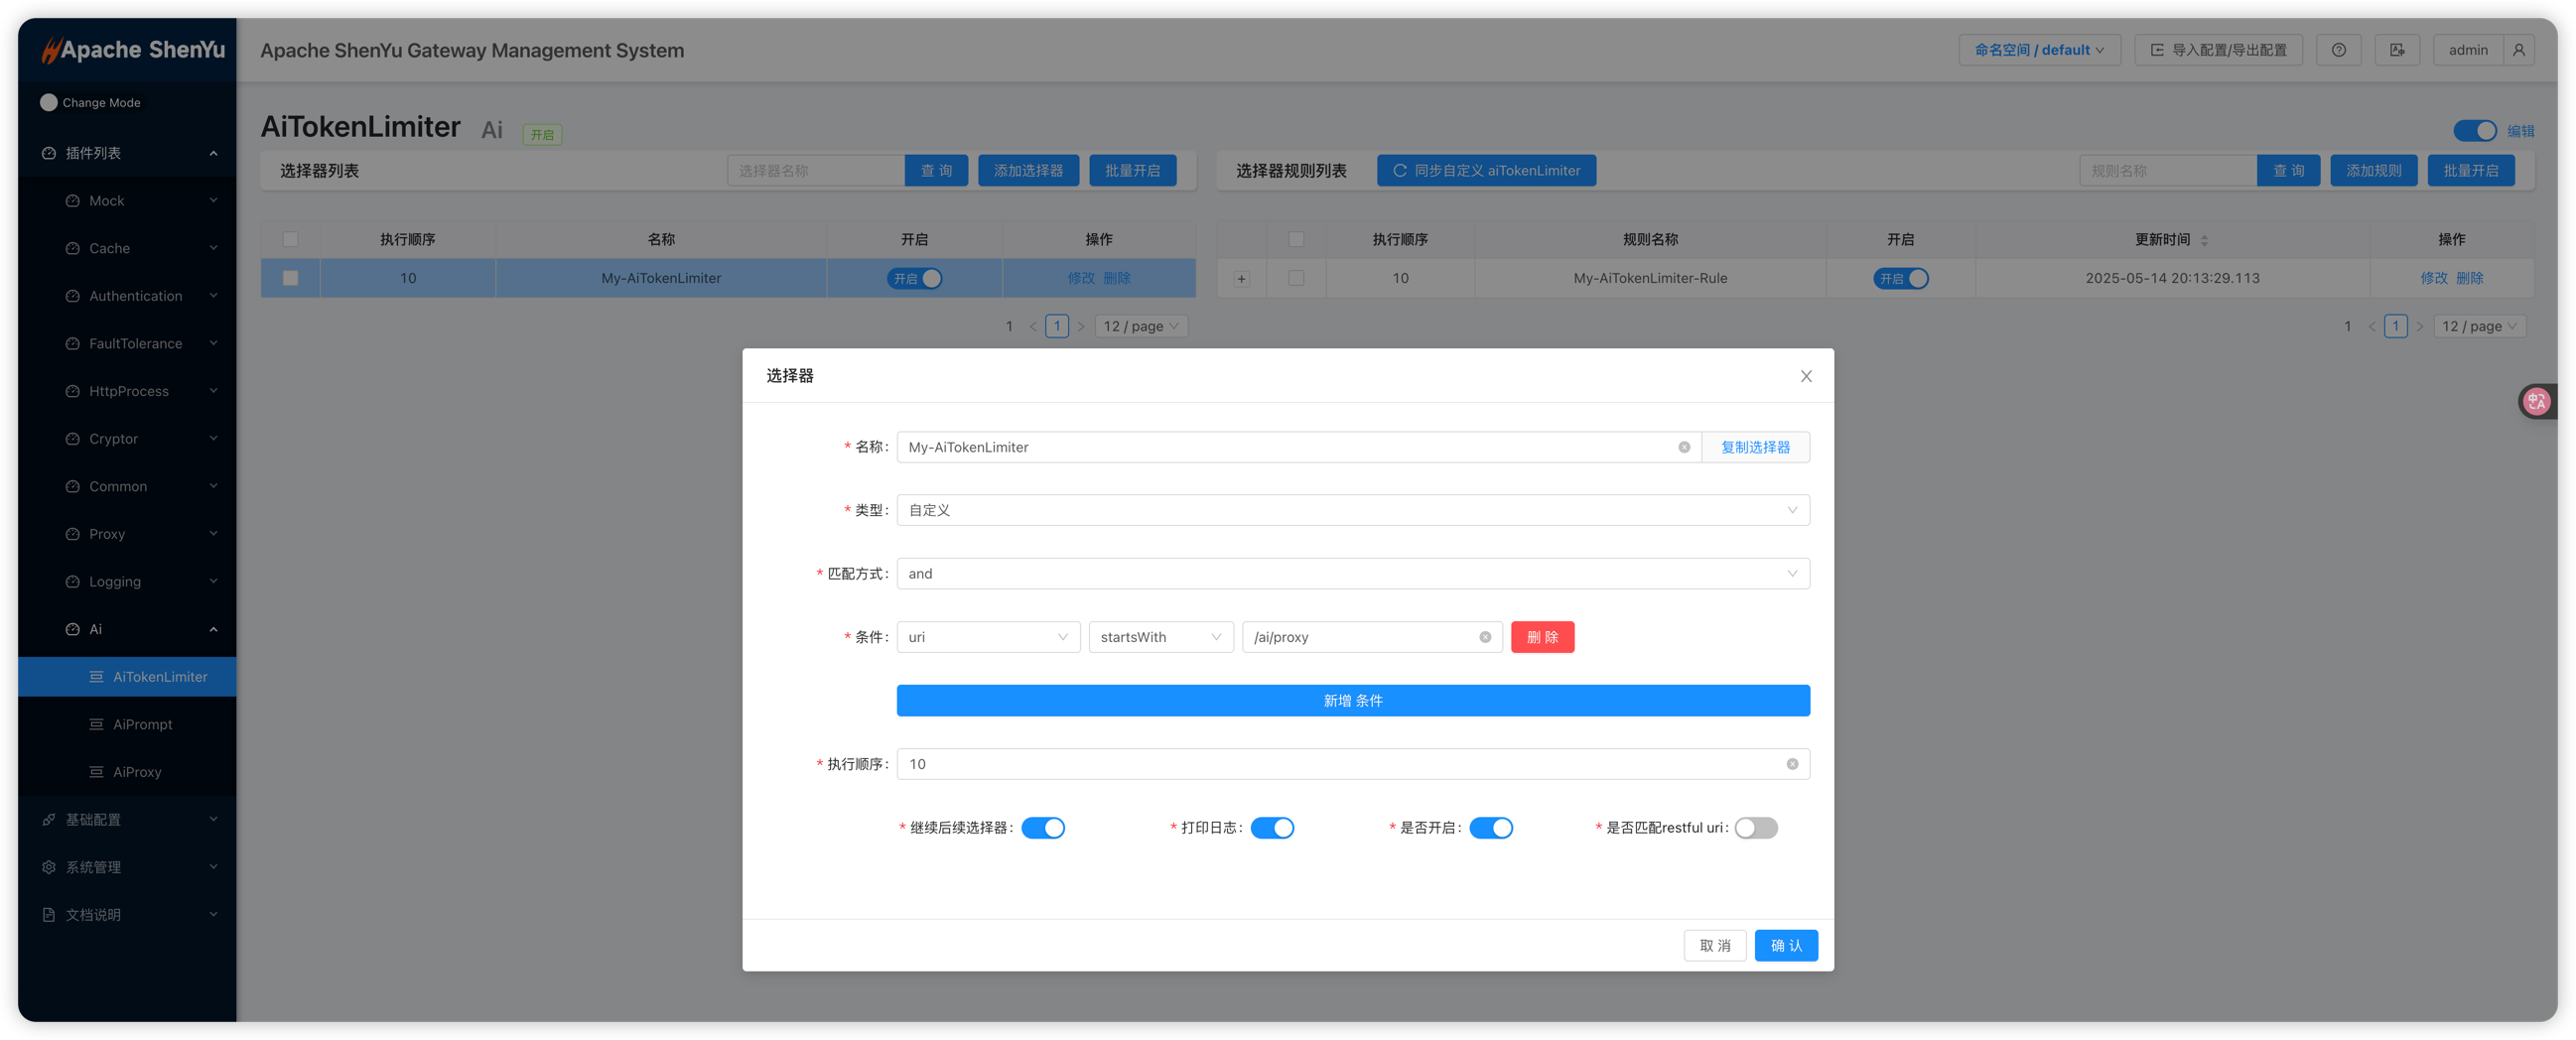Click the confirm button in dialog

pyautogui.click(x=1785, y=946)
